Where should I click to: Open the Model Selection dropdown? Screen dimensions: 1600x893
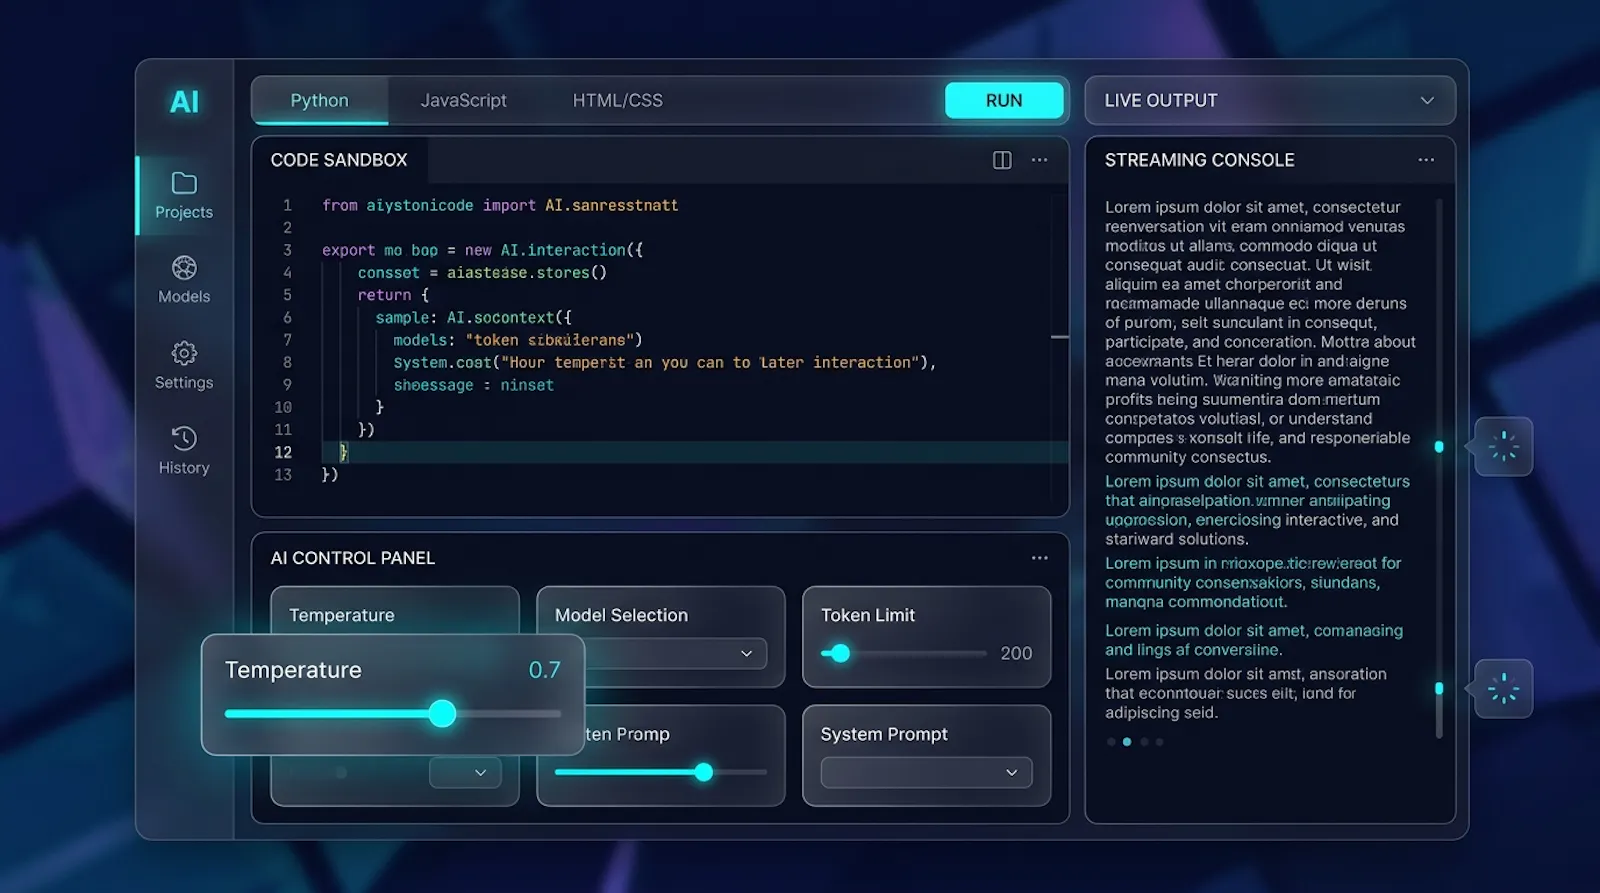point(676,653)
